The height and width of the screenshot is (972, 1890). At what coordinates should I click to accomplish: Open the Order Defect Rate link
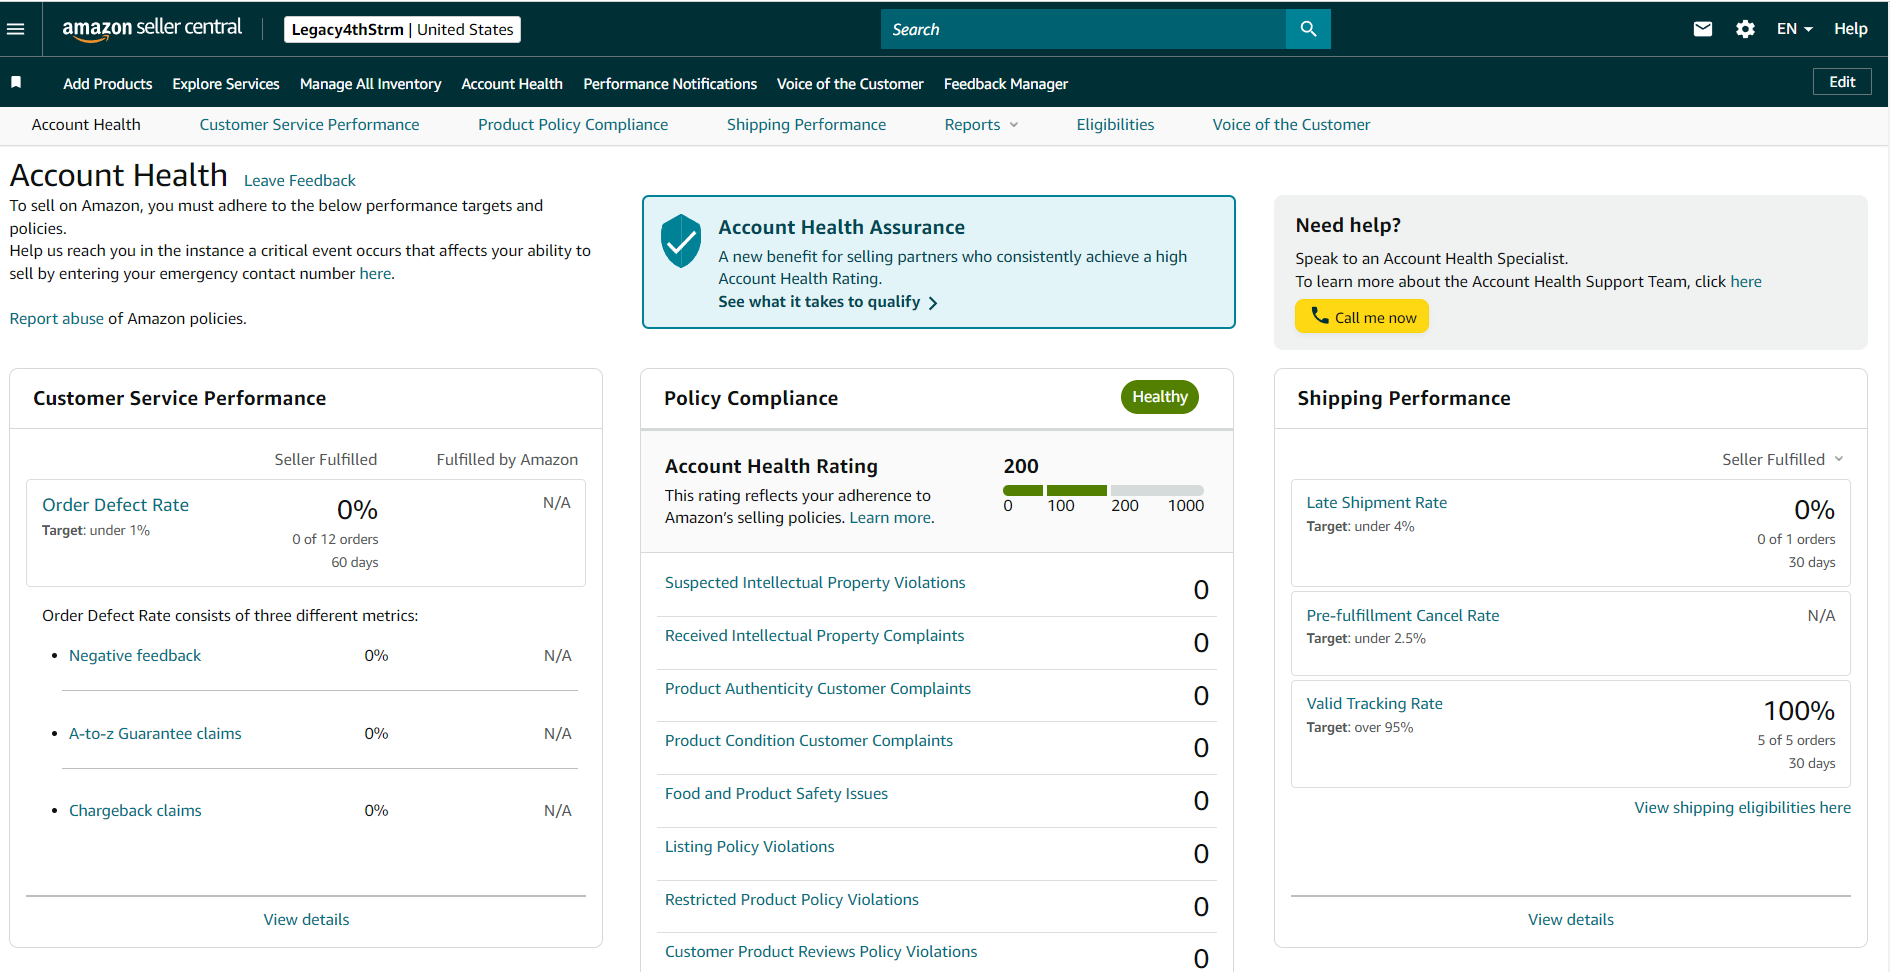click(115, 505)
